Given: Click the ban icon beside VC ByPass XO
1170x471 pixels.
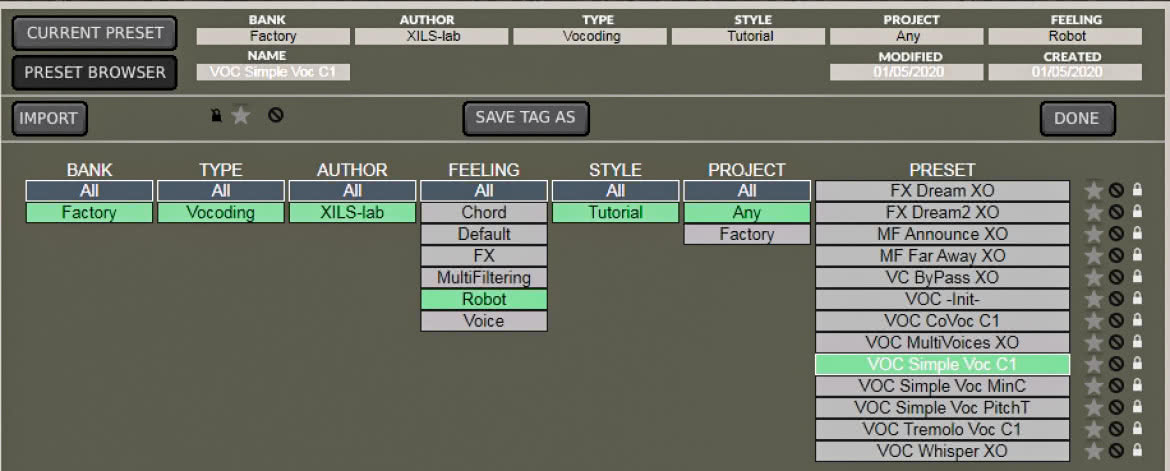Looking at the screenshot, I should coord(1116,277).
